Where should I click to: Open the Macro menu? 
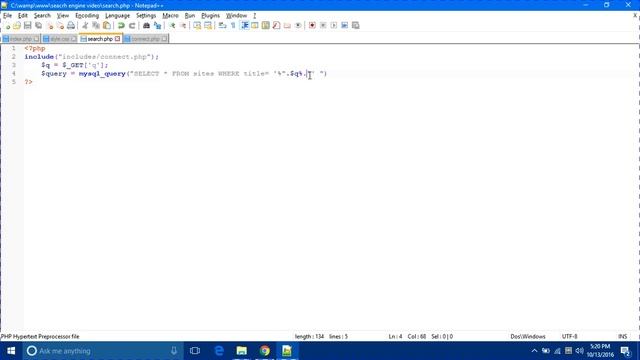click(x=170, y=16)
